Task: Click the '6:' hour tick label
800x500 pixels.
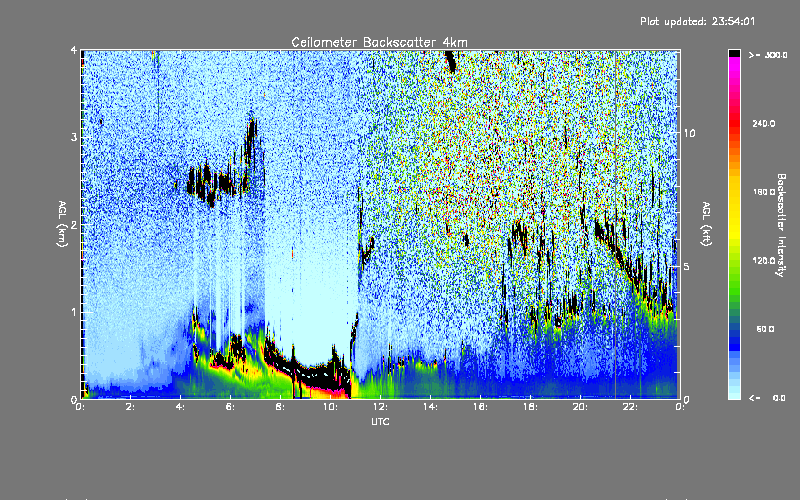Action: [x=231, y=407]
